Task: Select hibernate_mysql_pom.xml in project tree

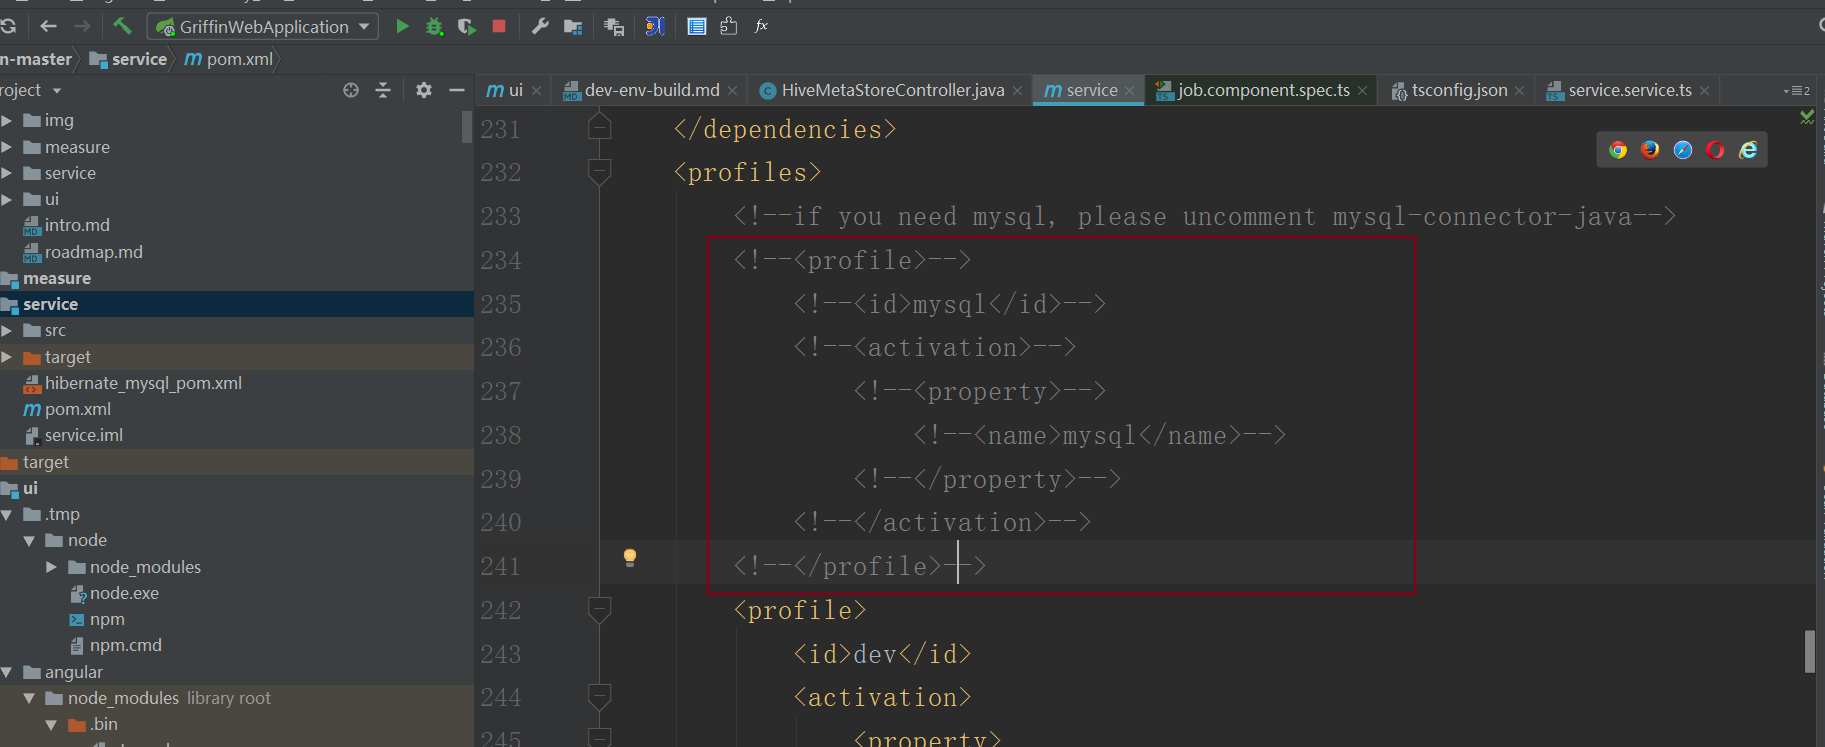Action: [x=143, y=383]
